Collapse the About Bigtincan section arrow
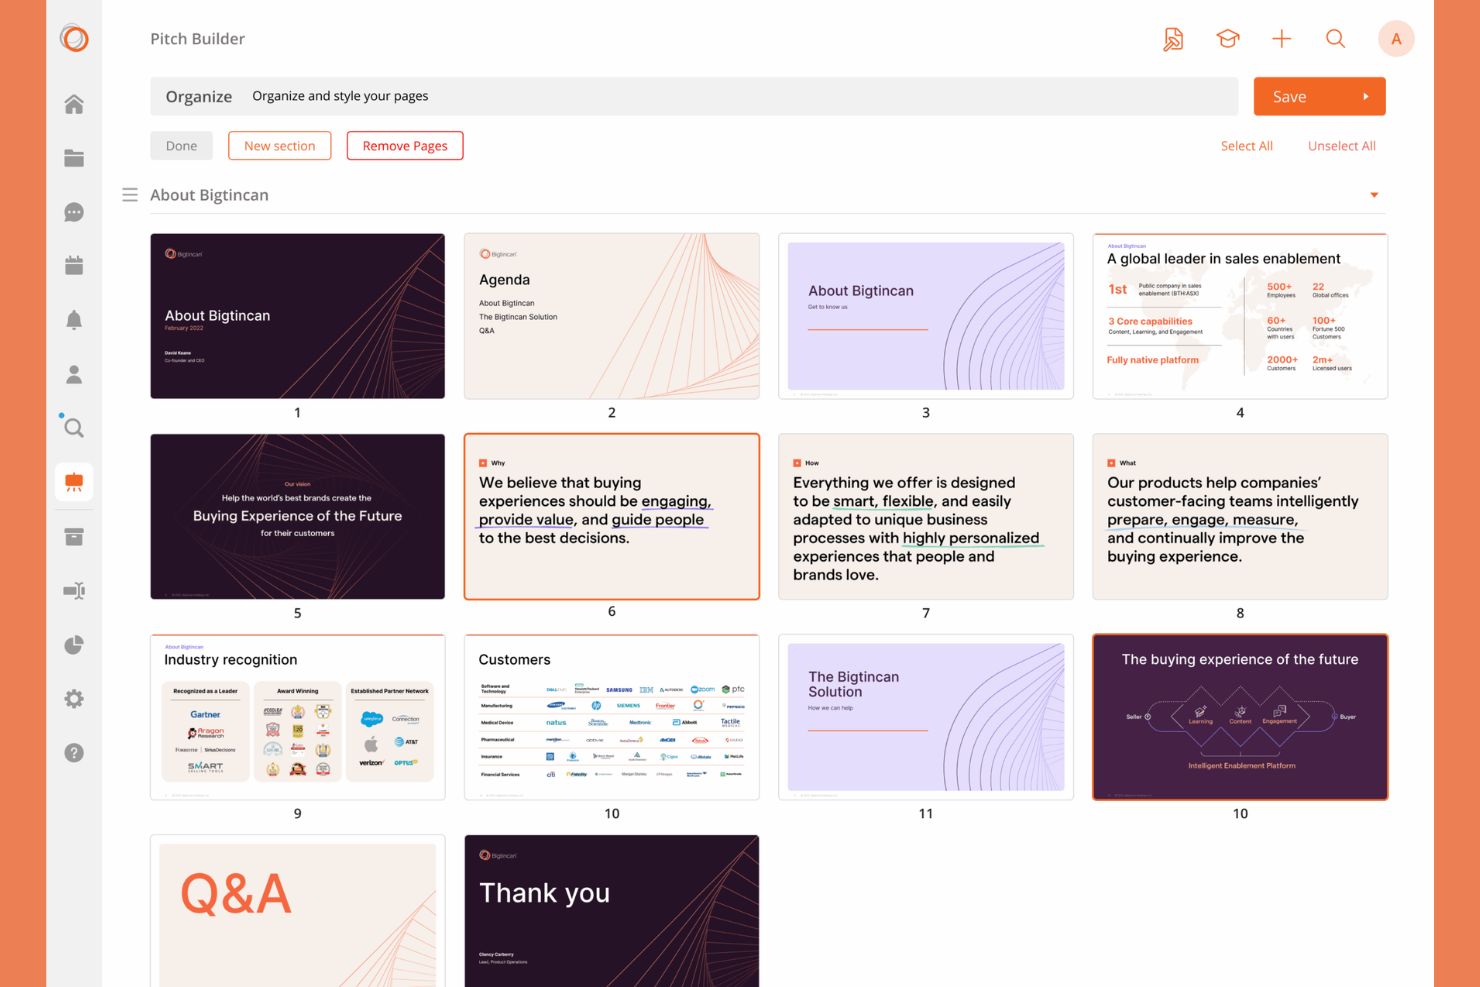Screen dimensions: 1480x987 [1374, 195]
